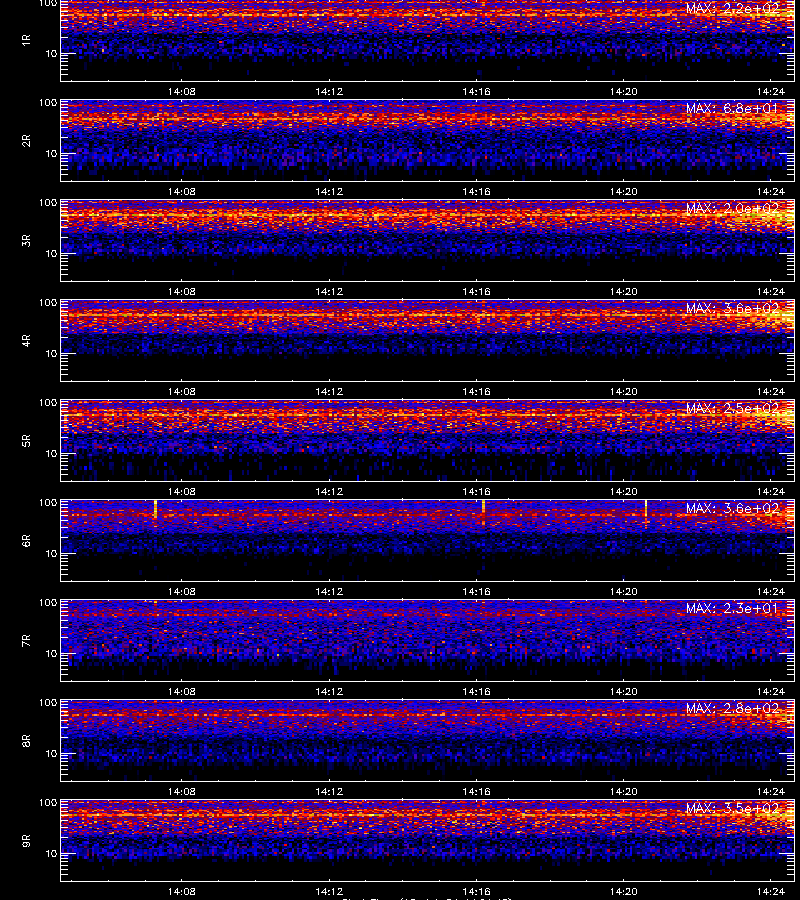Click the 14:16 time label below panel 8R

(x=476, y=792)
